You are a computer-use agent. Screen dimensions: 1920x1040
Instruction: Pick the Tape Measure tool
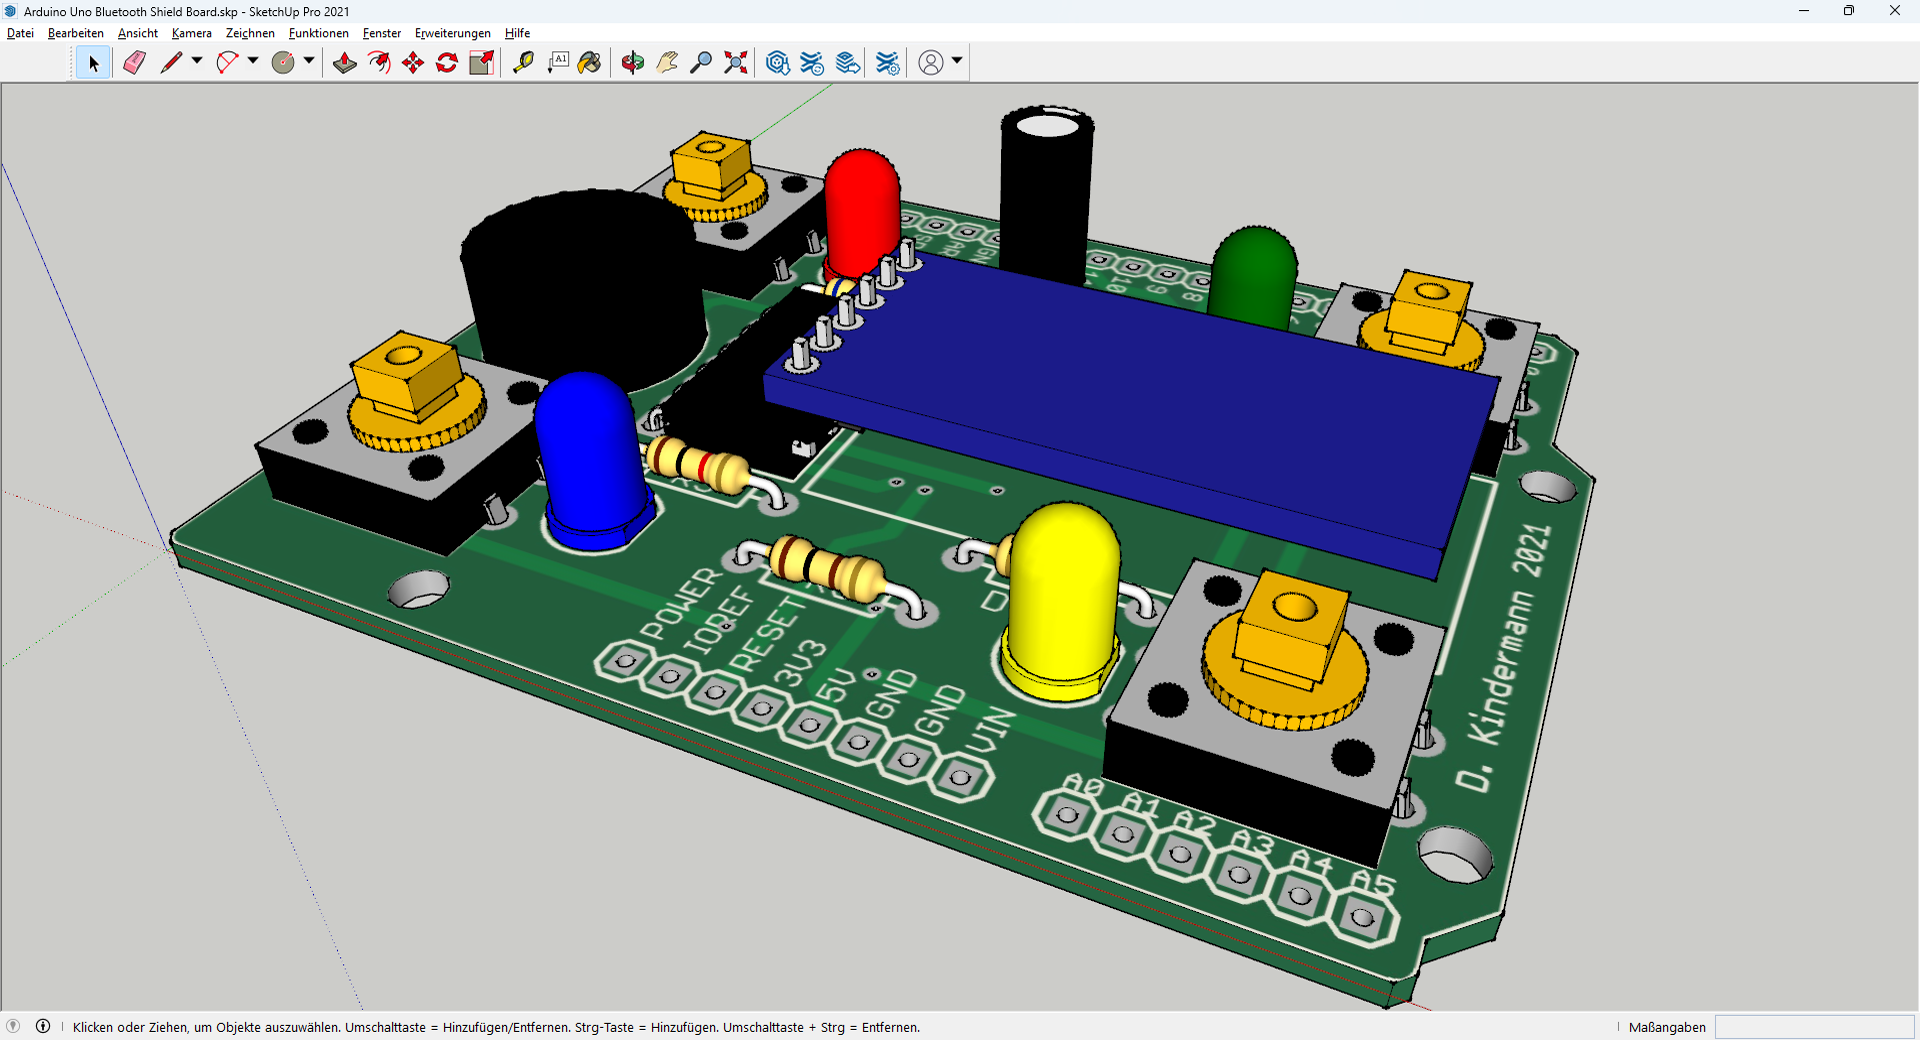pos(523,63)
